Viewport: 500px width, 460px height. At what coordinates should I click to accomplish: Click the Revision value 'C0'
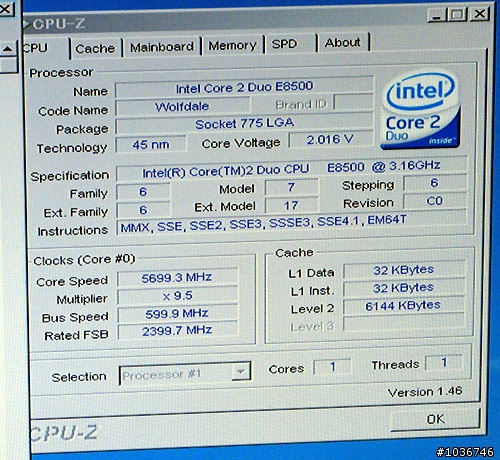pos(435,201)
